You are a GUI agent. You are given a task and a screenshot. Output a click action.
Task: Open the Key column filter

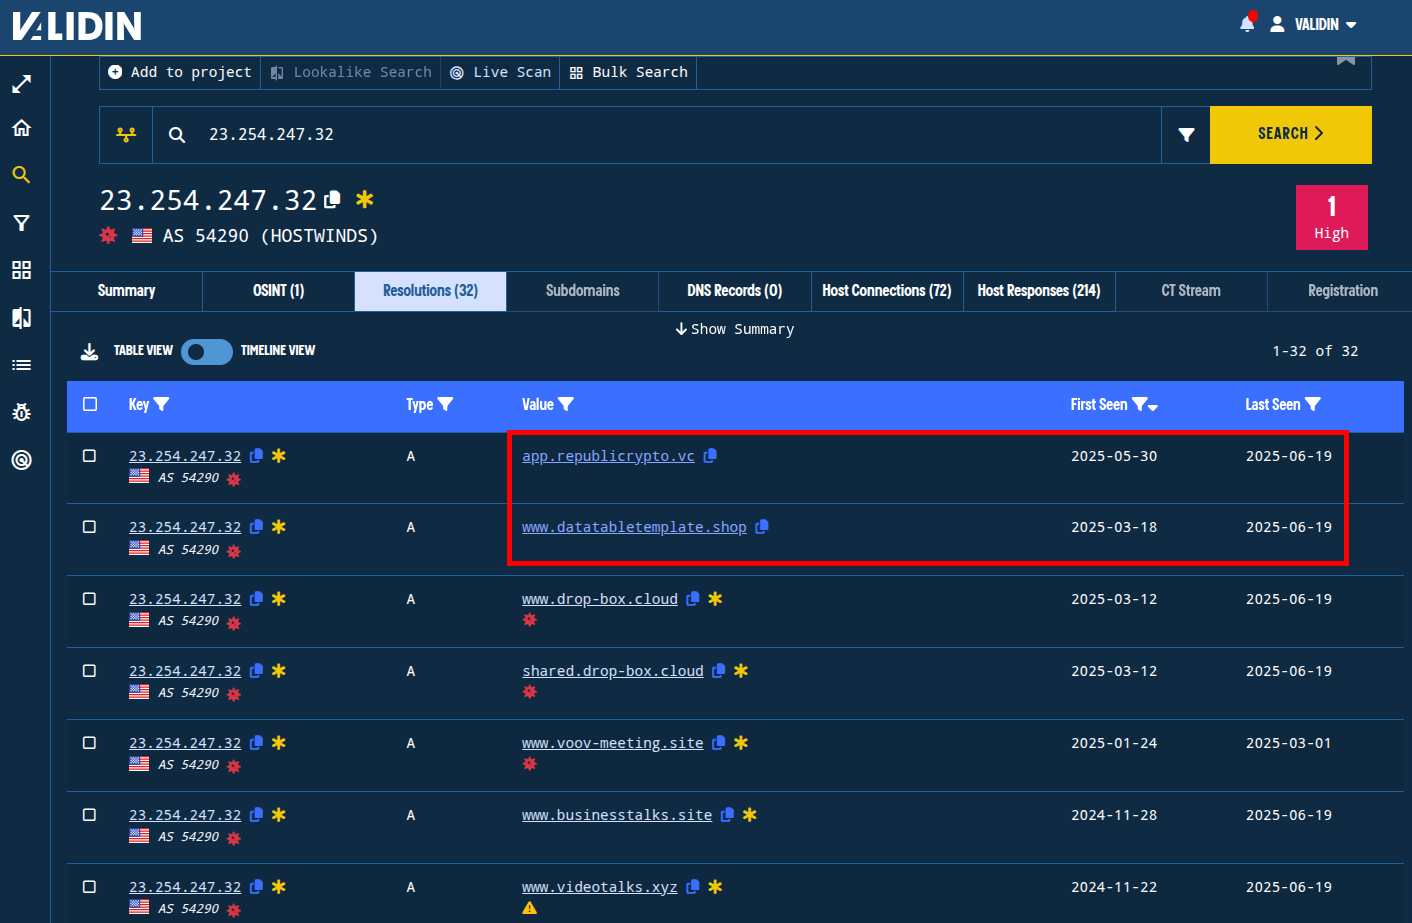[162, 404]
